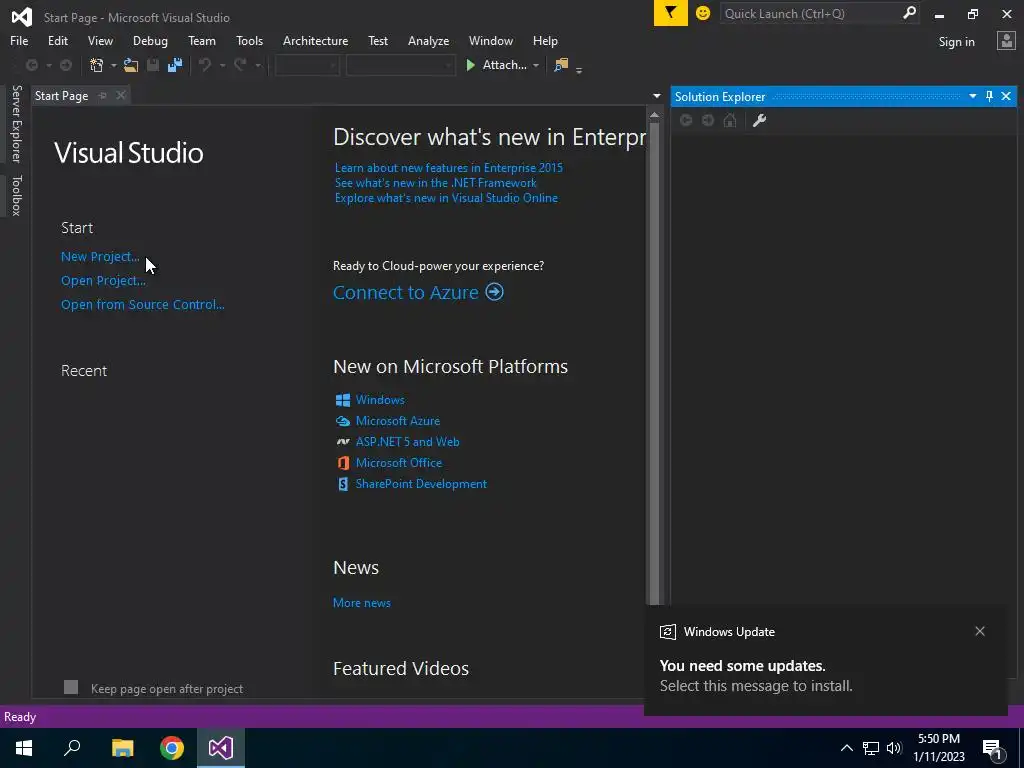Click the New Project toolbar icon
1024x768 pixels.
97,65
